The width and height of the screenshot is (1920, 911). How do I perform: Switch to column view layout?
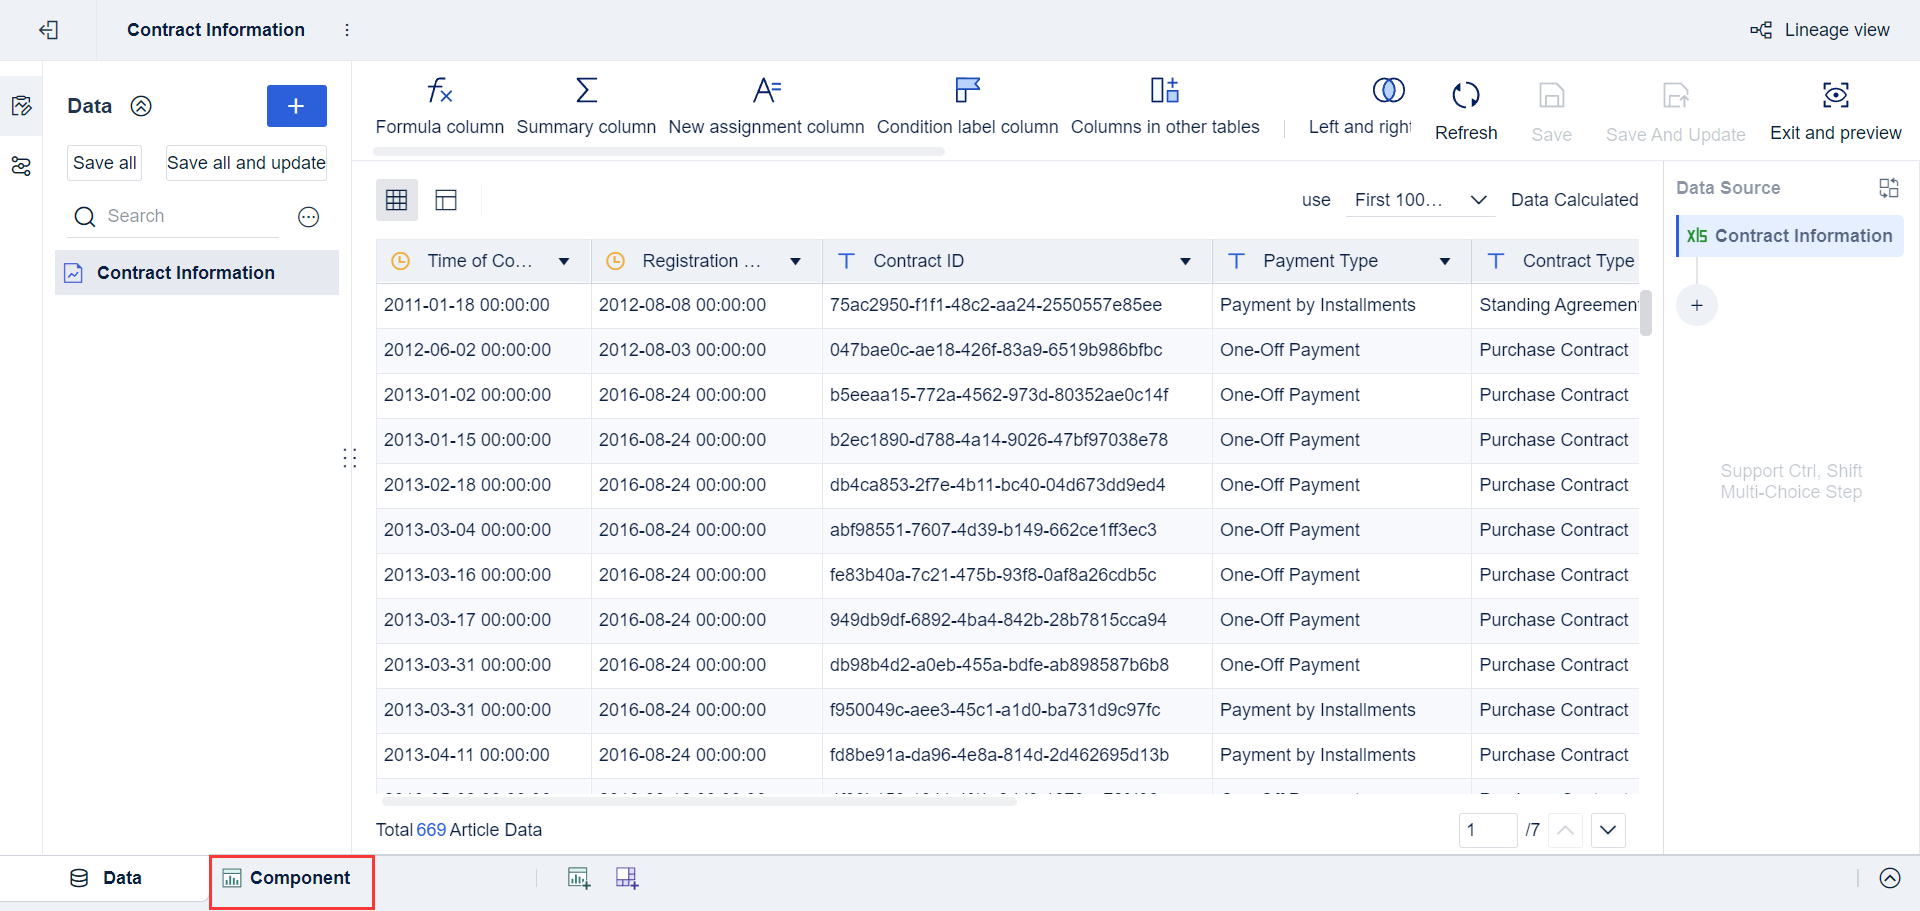[x=446, y=199]
